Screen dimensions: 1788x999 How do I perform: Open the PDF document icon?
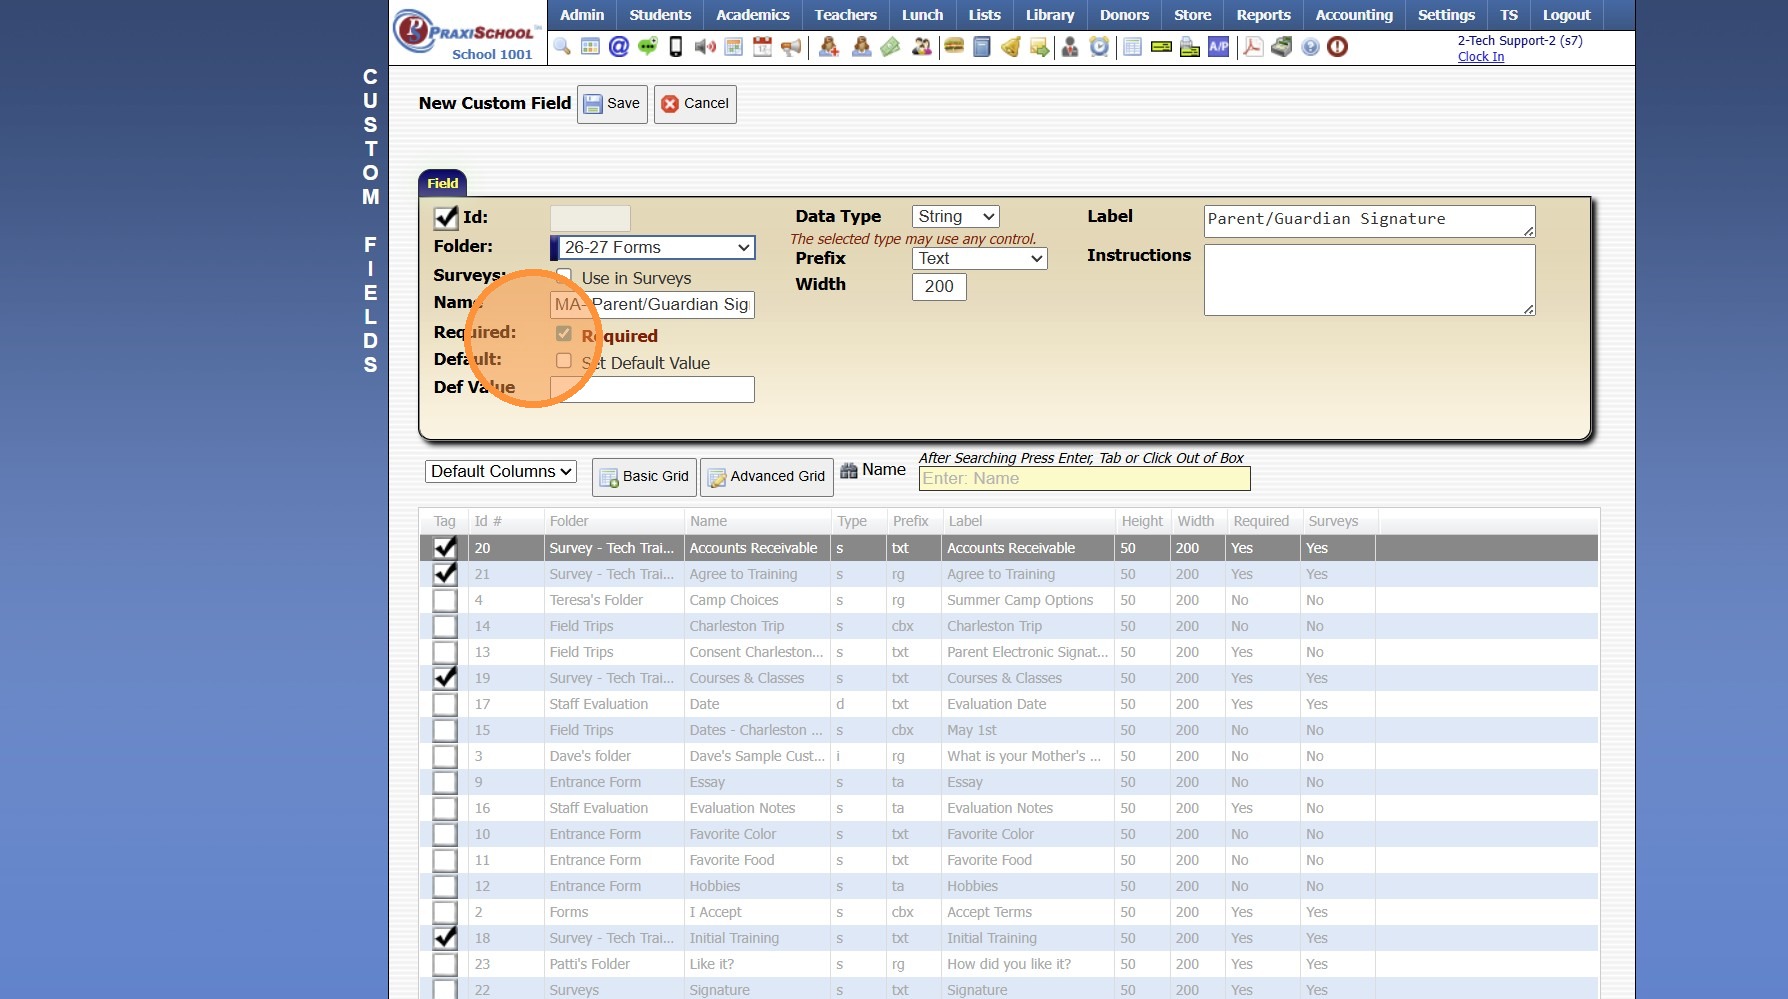coord(1253,47)
